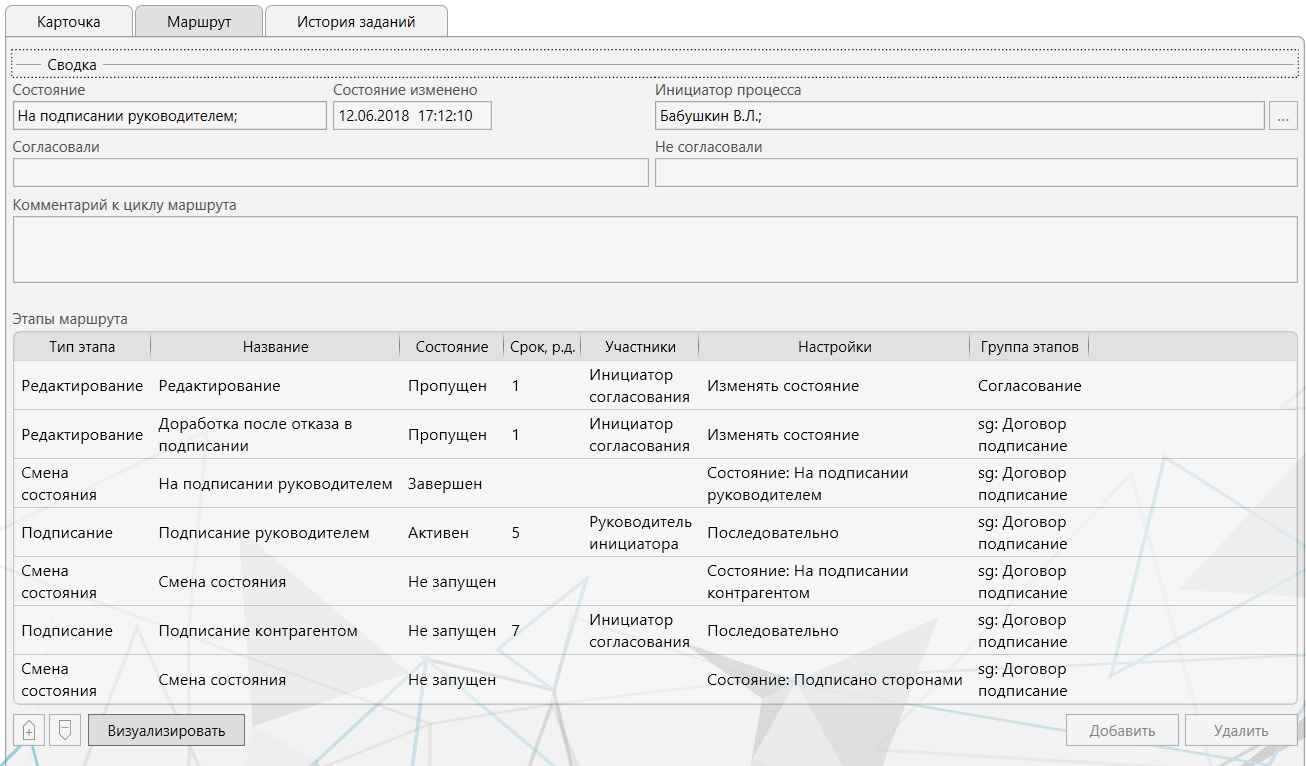Open the История заданий tab
Screen dimensions: 1306x766
pyautogui.click(x=356, y=22)
